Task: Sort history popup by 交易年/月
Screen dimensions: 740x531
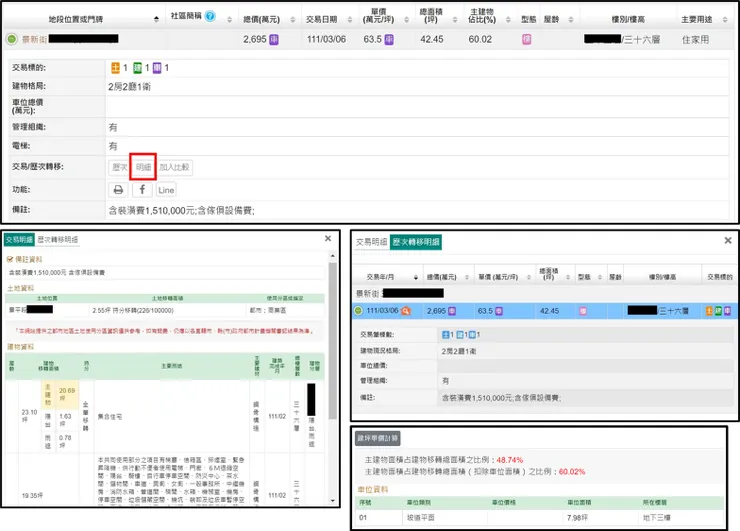Action: point(416,277)
